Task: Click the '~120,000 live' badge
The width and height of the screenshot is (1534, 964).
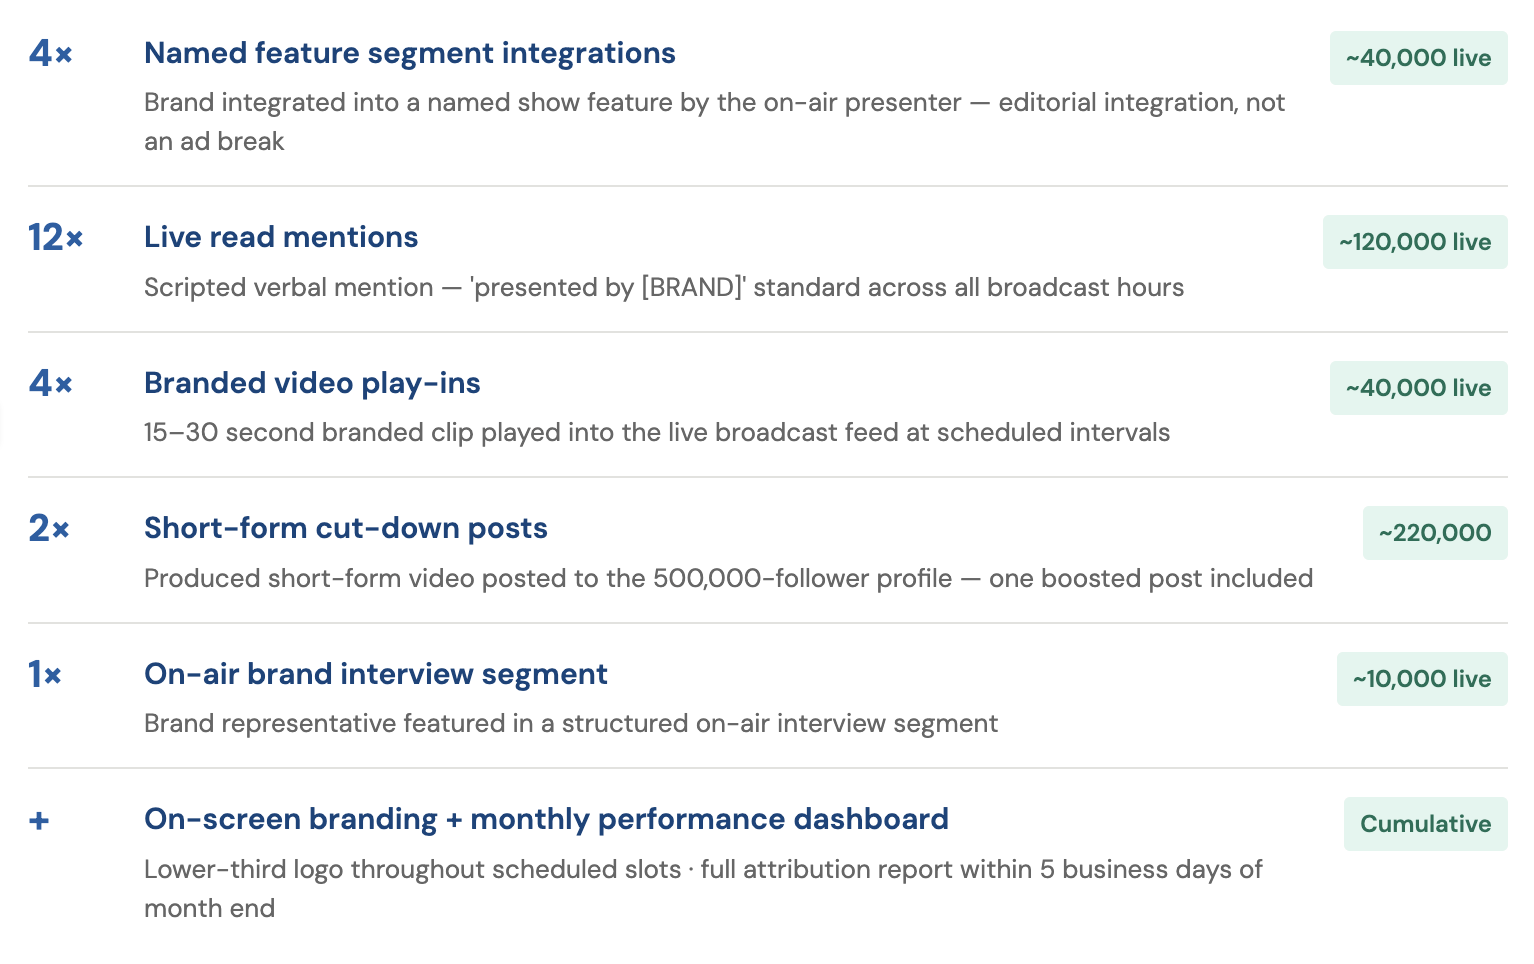Action: point(1415,242)
